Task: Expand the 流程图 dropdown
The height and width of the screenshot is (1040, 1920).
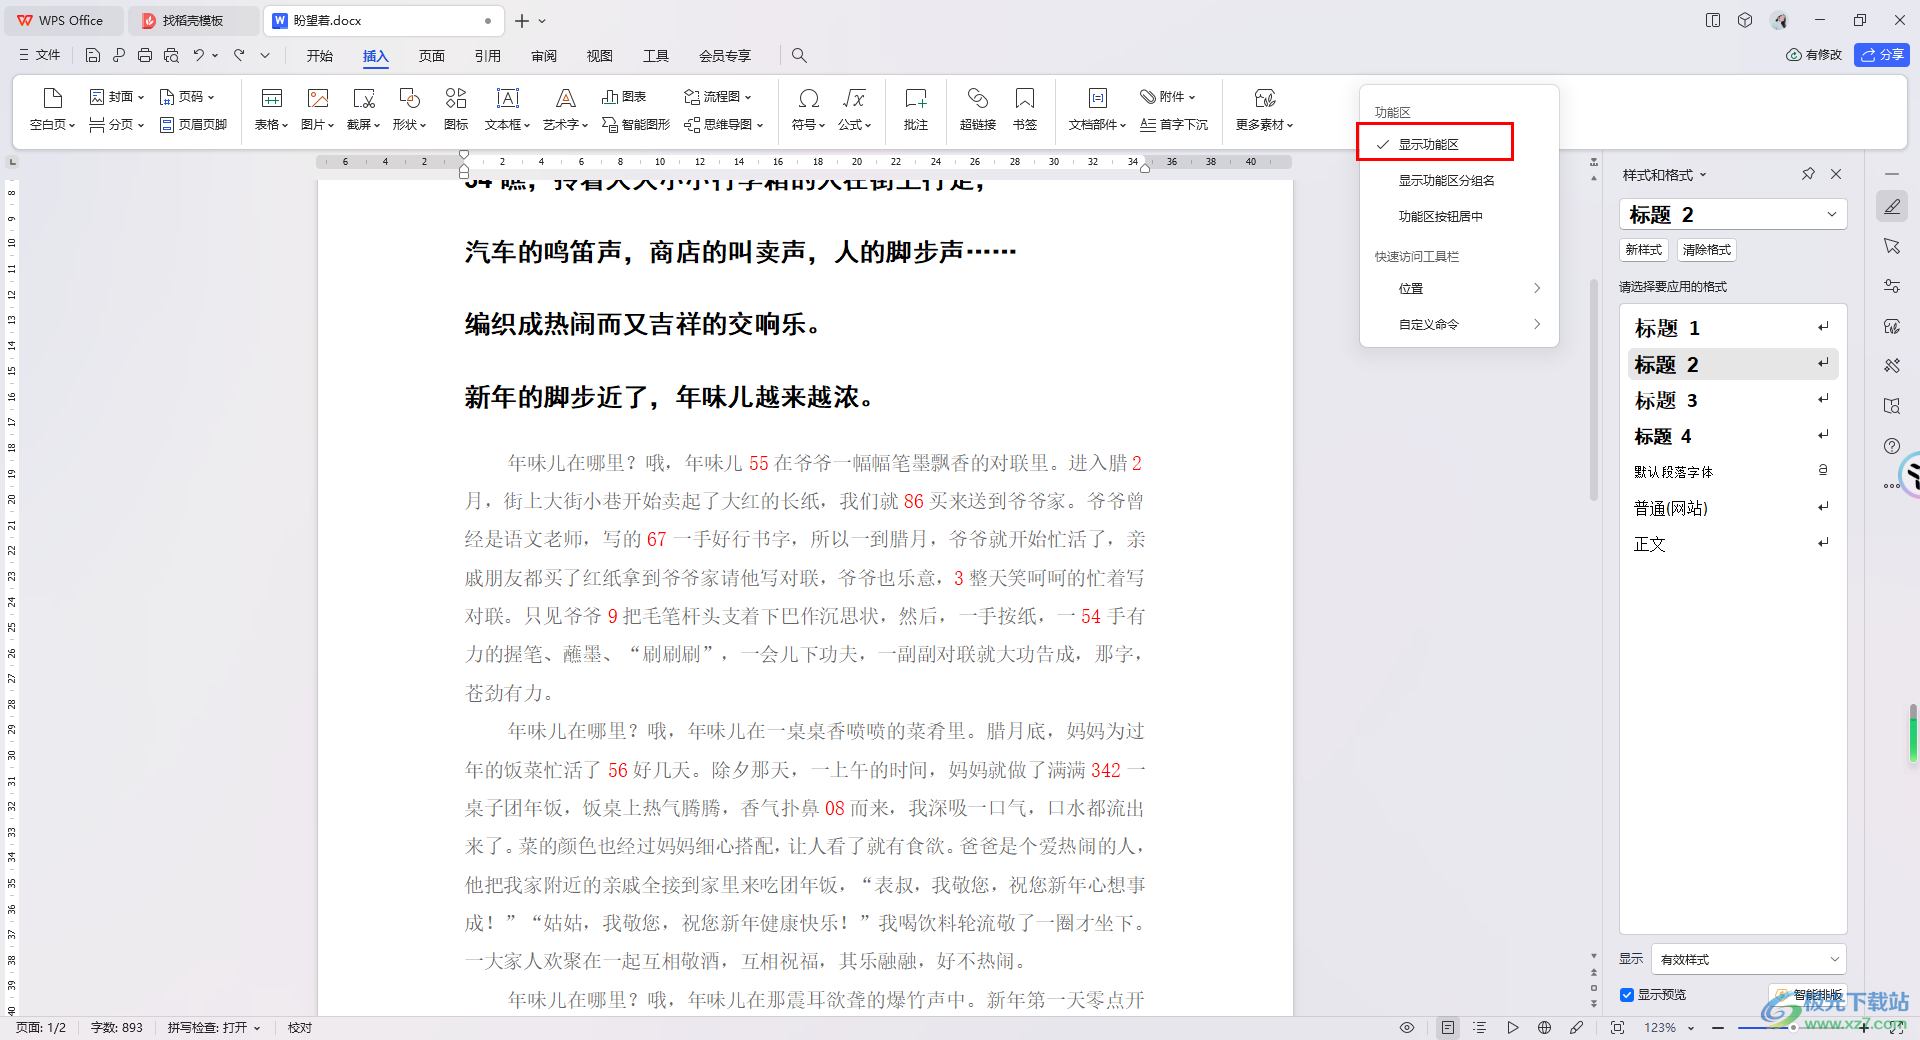Action: 718,97
